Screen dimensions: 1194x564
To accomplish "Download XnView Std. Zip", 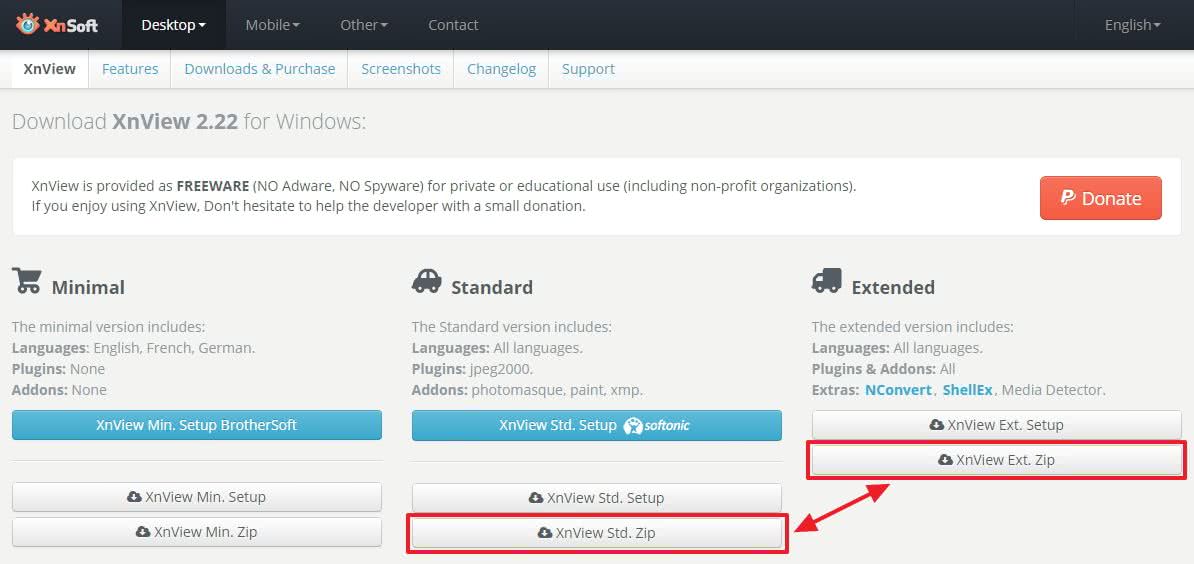I will tap(597, 533).
